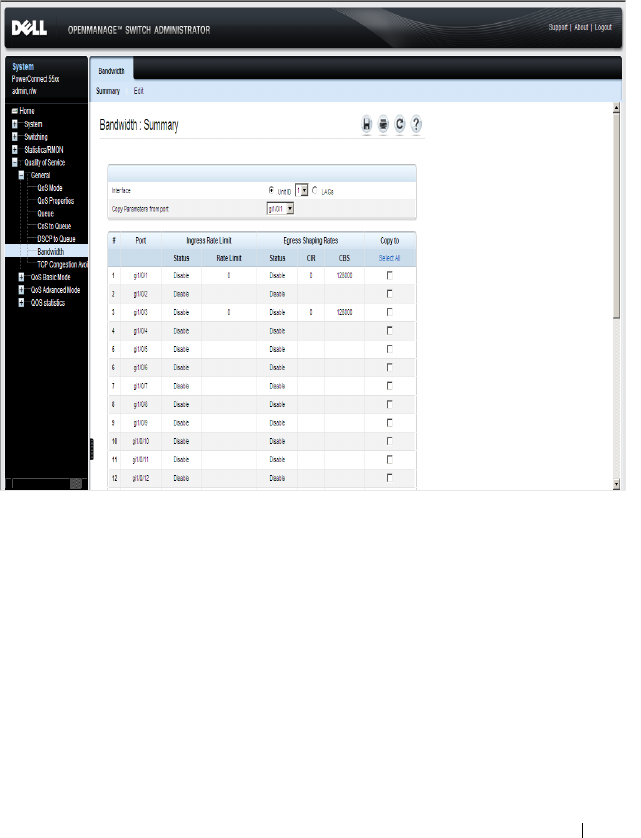Check Copy to box for port gi1/0/3

click(389, 312)
